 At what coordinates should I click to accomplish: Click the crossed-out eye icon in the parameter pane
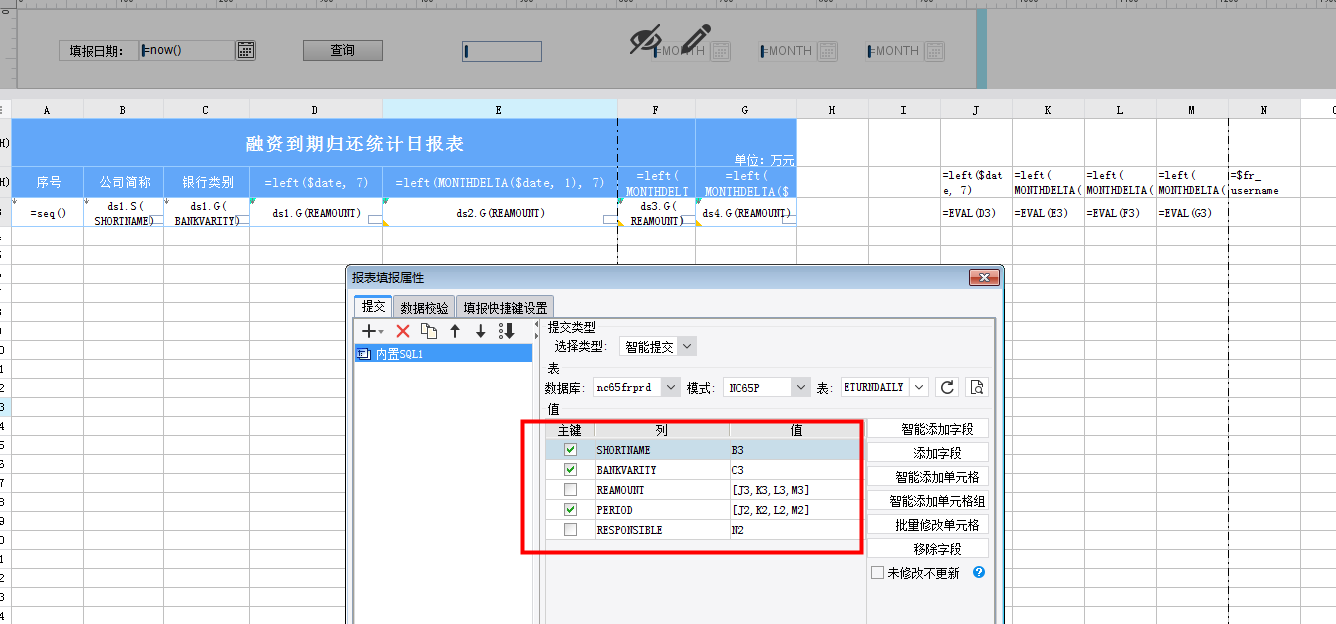pos(646,40)
